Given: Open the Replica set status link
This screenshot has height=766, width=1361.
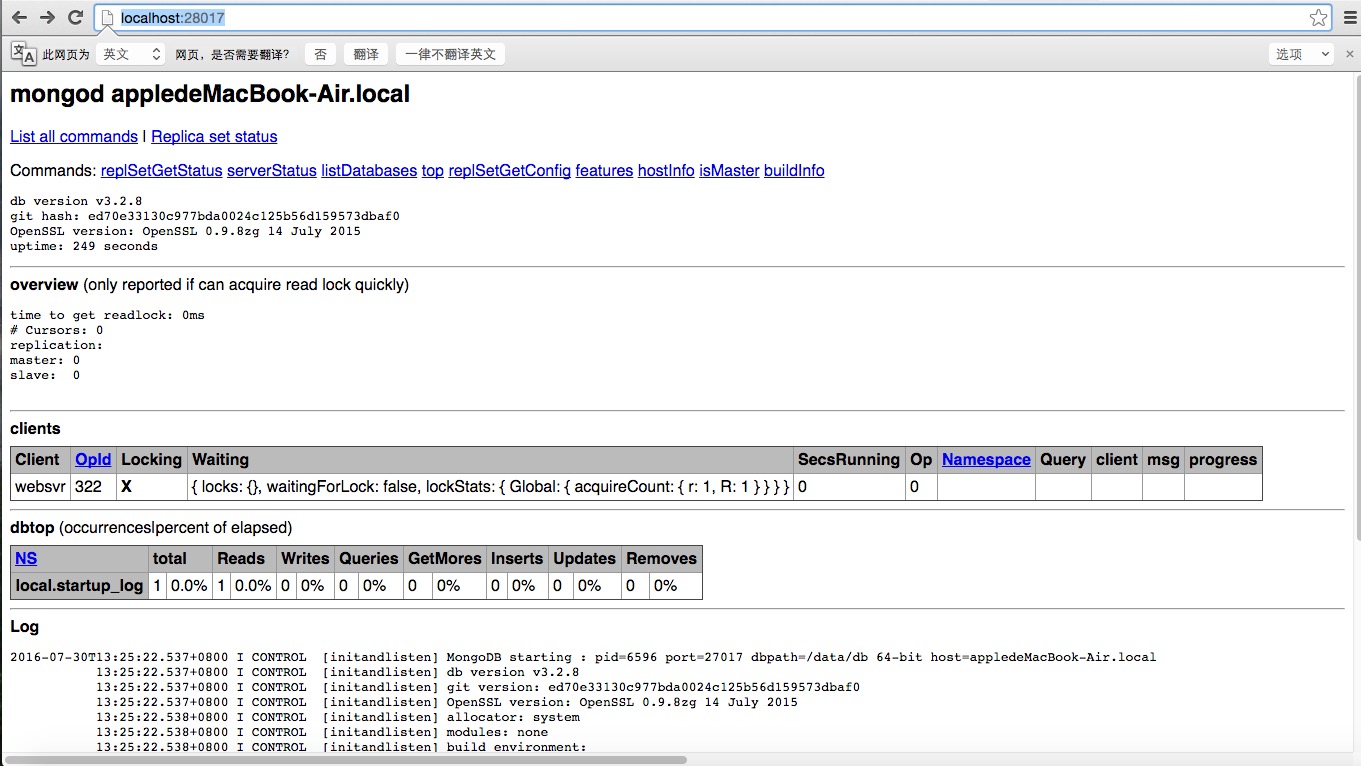Looking at the screenshot, I should [214, 137].
